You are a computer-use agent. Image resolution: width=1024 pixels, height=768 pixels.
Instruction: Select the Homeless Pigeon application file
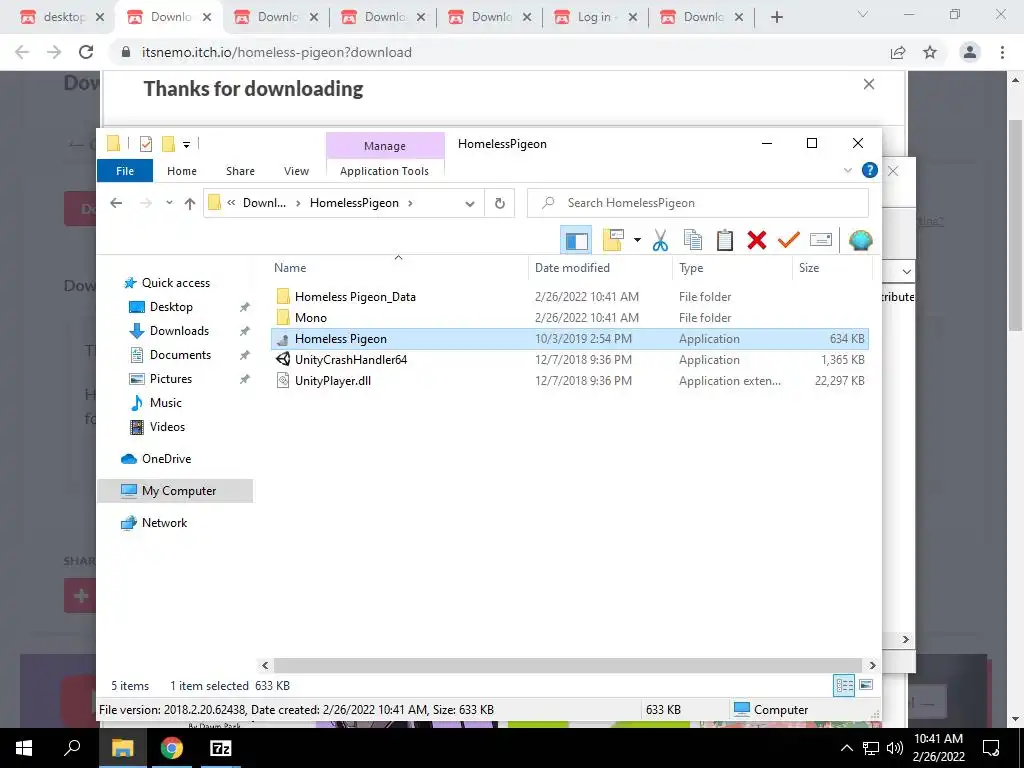tap(569, 339)
